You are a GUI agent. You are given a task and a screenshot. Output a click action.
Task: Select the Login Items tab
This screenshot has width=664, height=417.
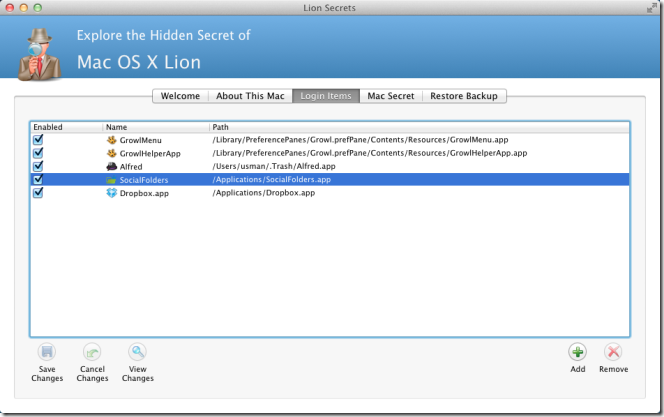click(326, 96)
